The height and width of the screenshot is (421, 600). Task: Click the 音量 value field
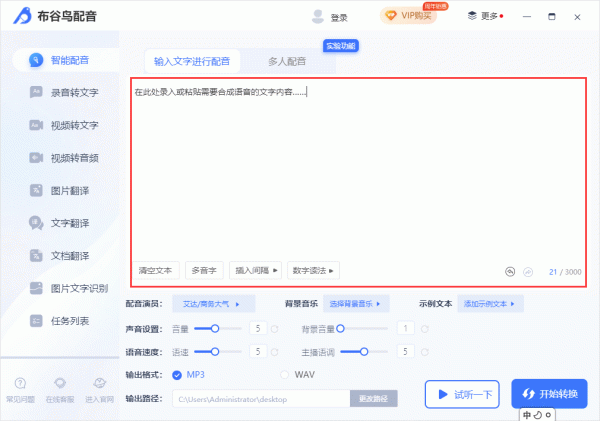[x=258, y=328]
